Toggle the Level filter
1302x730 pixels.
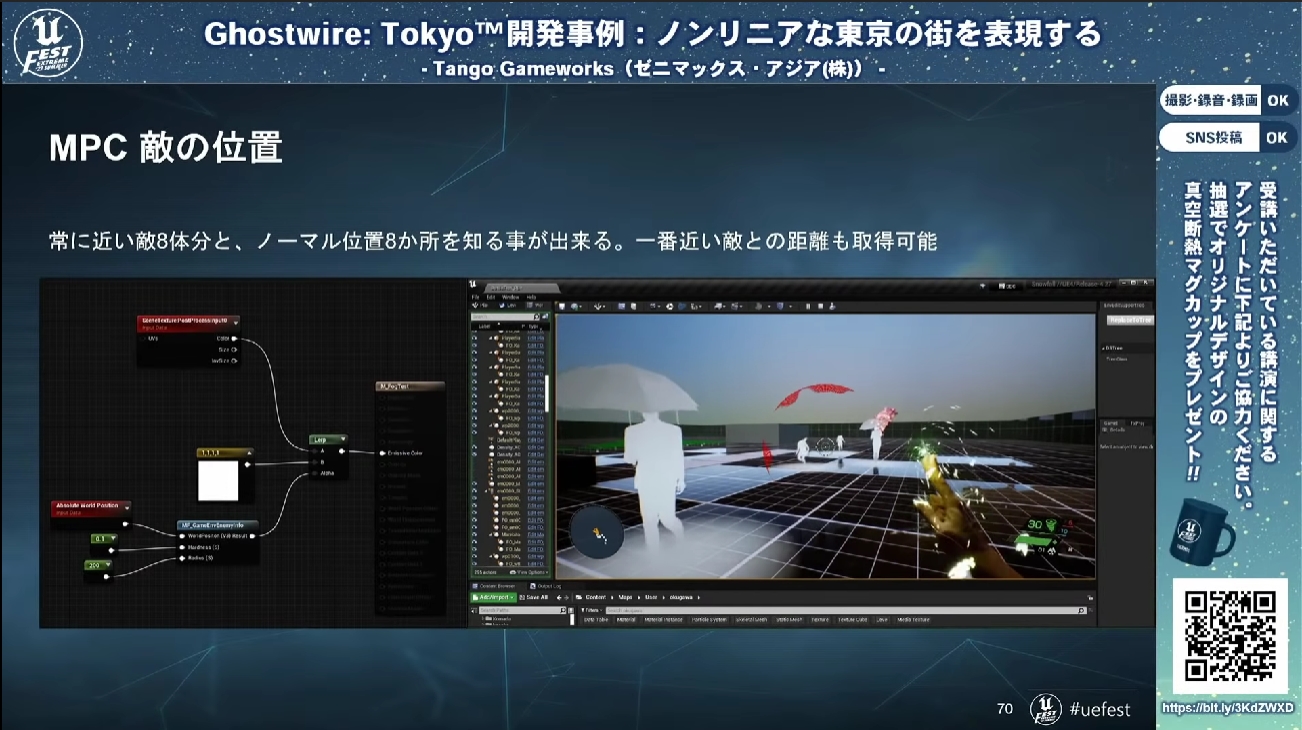[x=882, y=620]
